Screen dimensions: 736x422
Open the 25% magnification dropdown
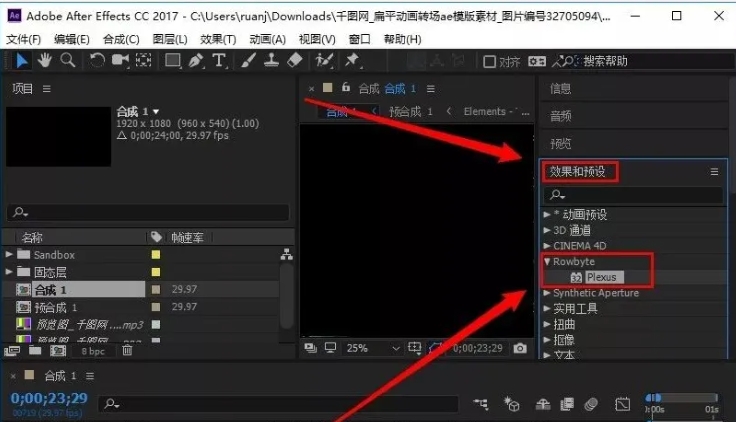pos(373,348)
